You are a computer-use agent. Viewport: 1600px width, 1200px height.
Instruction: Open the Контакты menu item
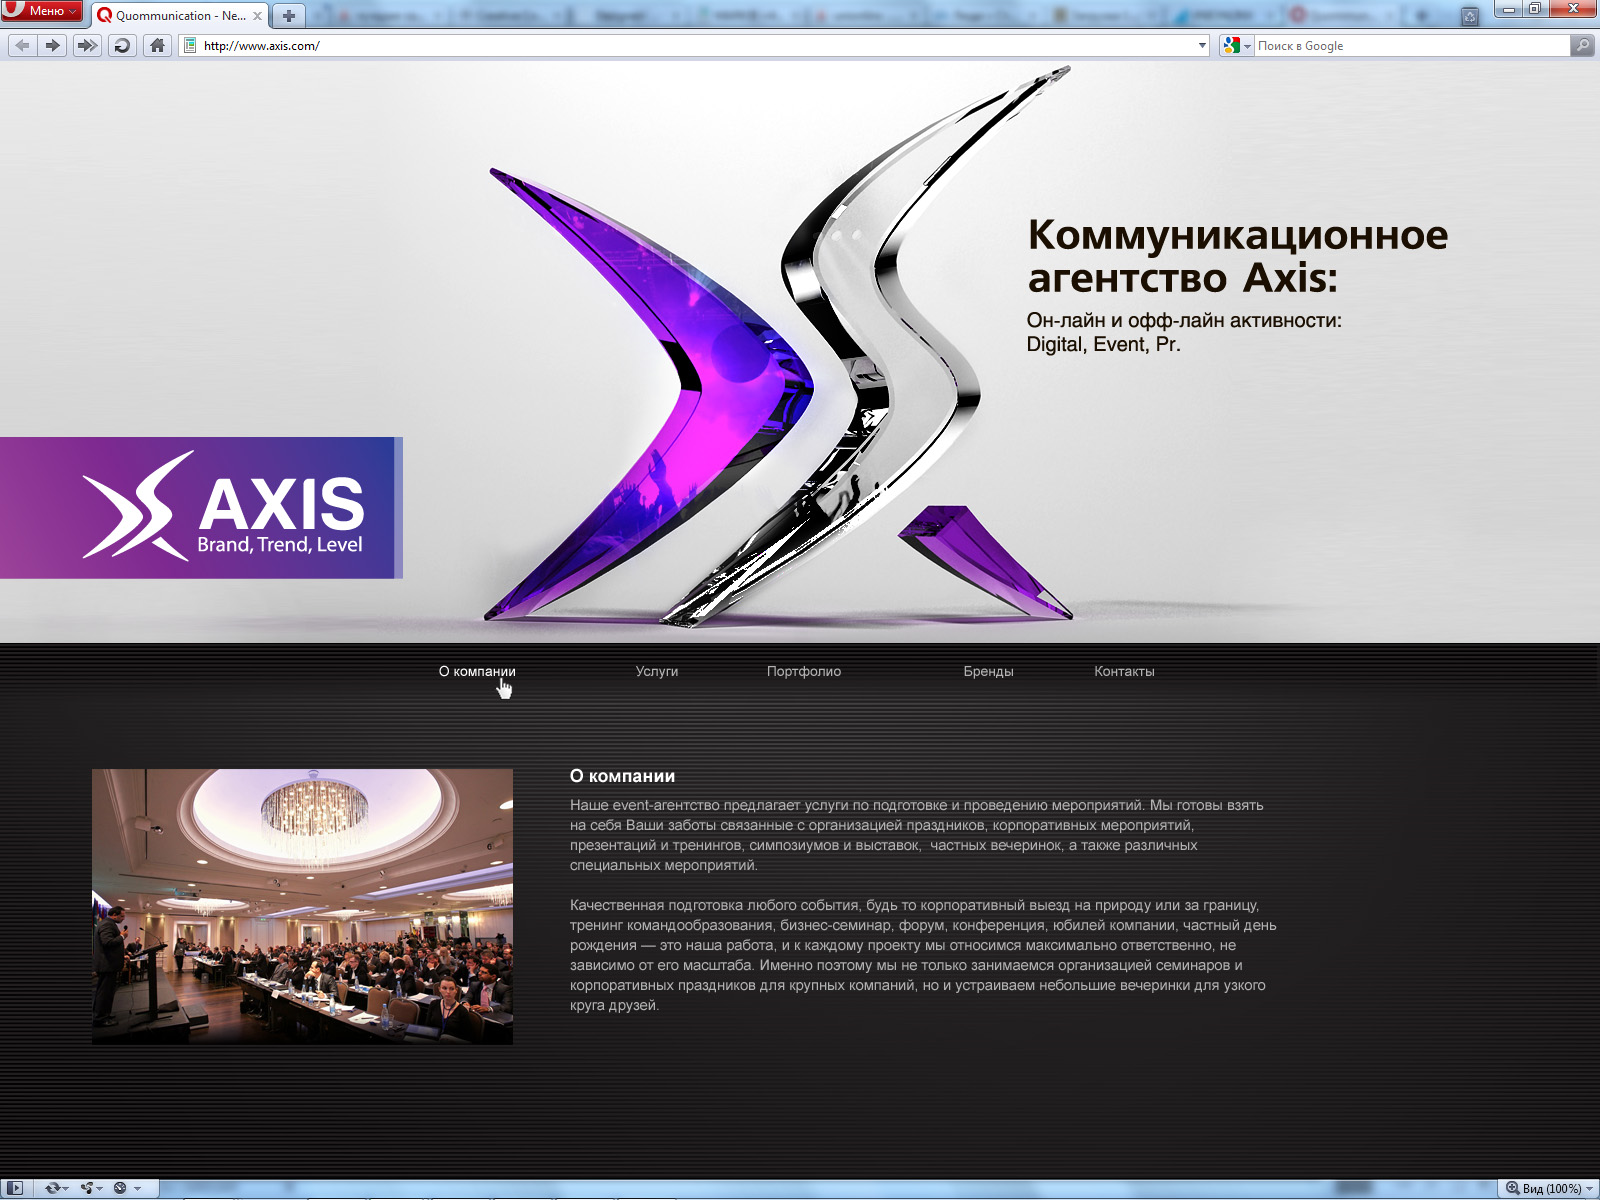(x=1124, y=671)
